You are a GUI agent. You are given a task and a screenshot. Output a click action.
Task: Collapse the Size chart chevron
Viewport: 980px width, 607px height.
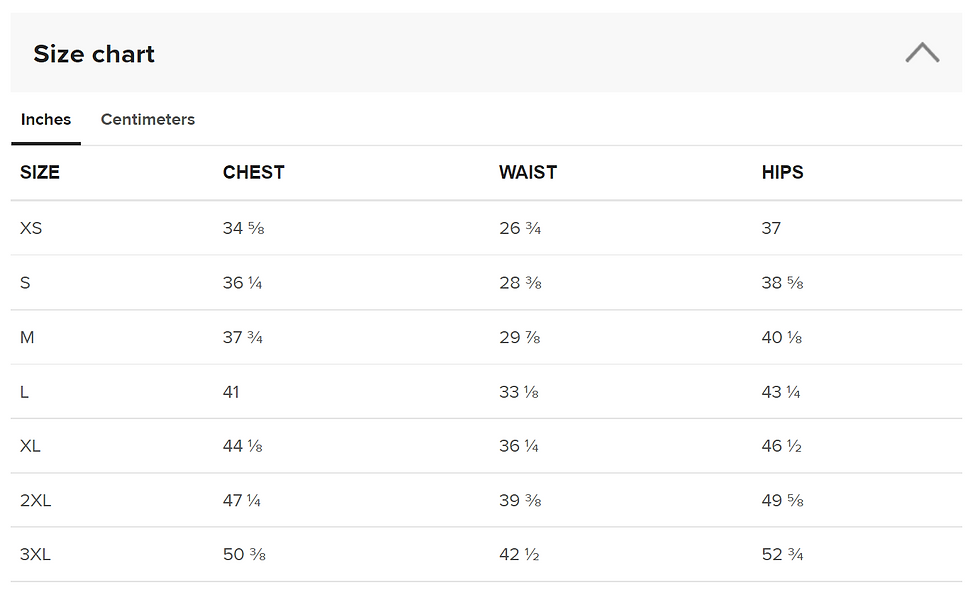pyautogui.click(x=922, y=53)
